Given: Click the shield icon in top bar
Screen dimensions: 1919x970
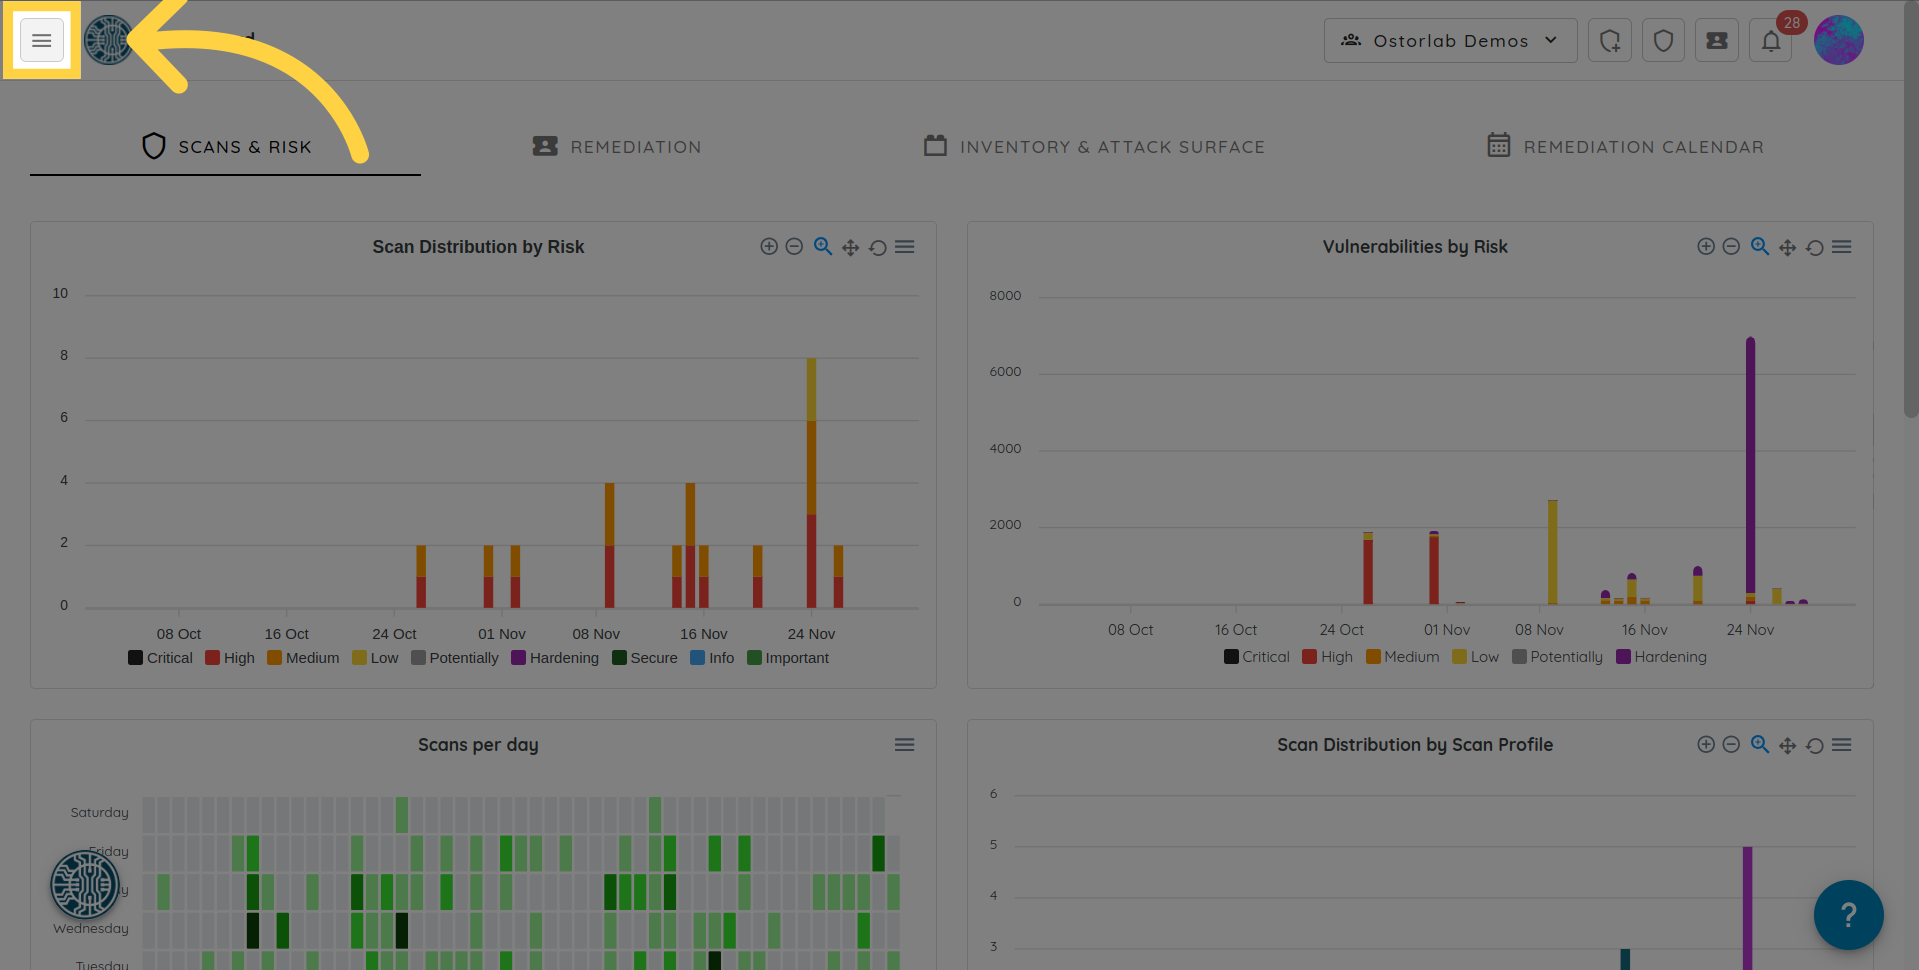Looking at the screenshot, I should pyautogui.click(x=1663, y=41).
